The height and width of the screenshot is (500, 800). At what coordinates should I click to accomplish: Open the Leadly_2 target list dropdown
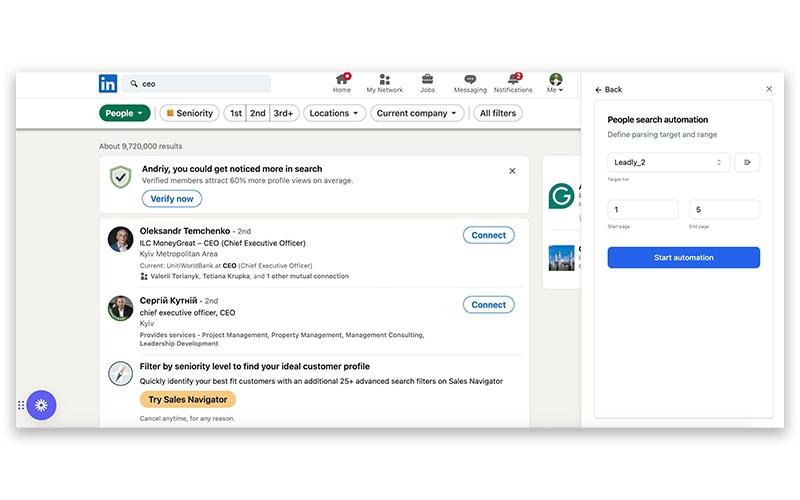[668, 162]
